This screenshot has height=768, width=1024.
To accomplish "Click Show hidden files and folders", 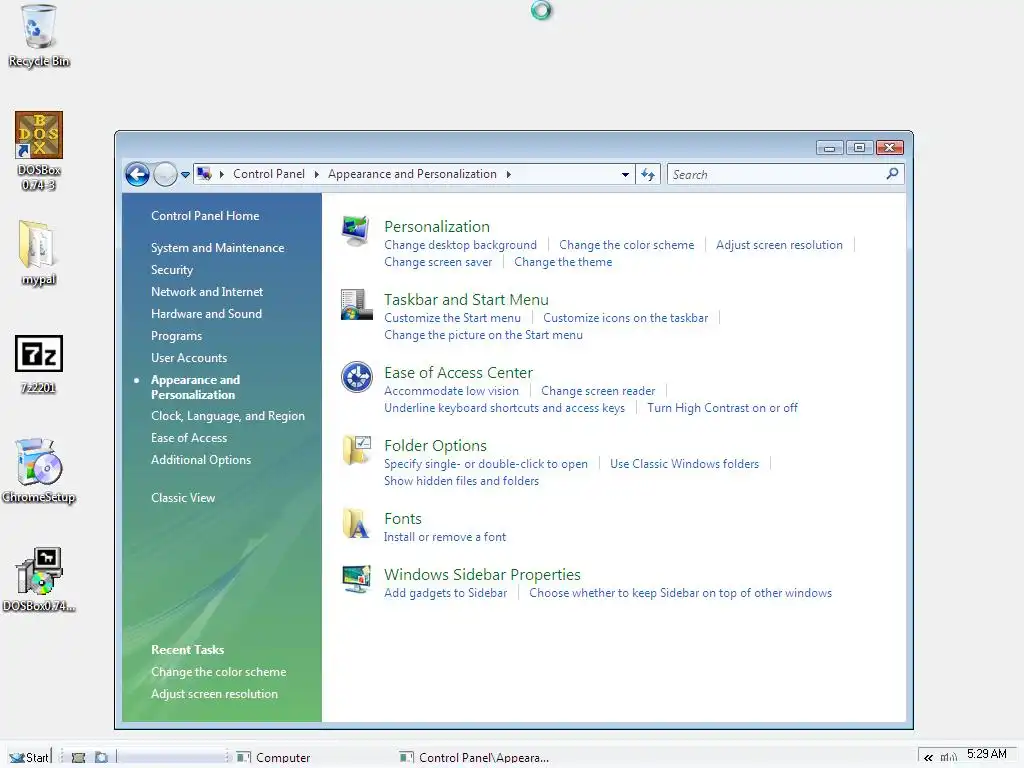I will click(461, 481).
